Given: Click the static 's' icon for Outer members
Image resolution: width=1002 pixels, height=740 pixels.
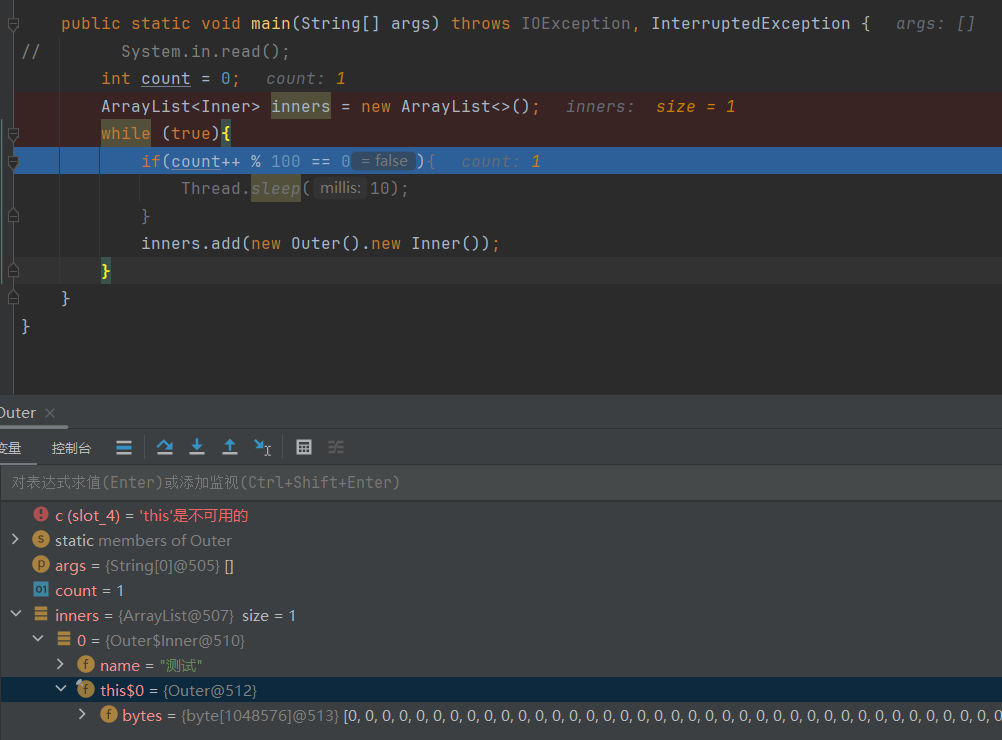Looking at the screenshot, I should tap(41, 539).
